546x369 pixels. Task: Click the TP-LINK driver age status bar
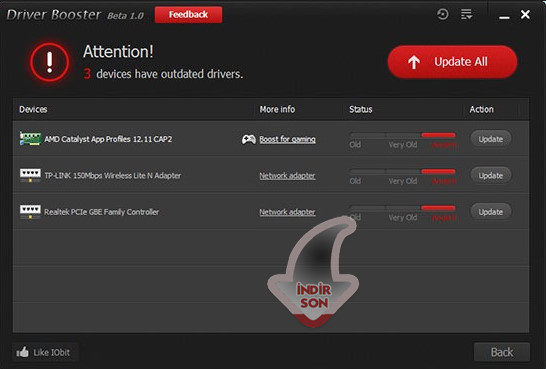point(403,171)
